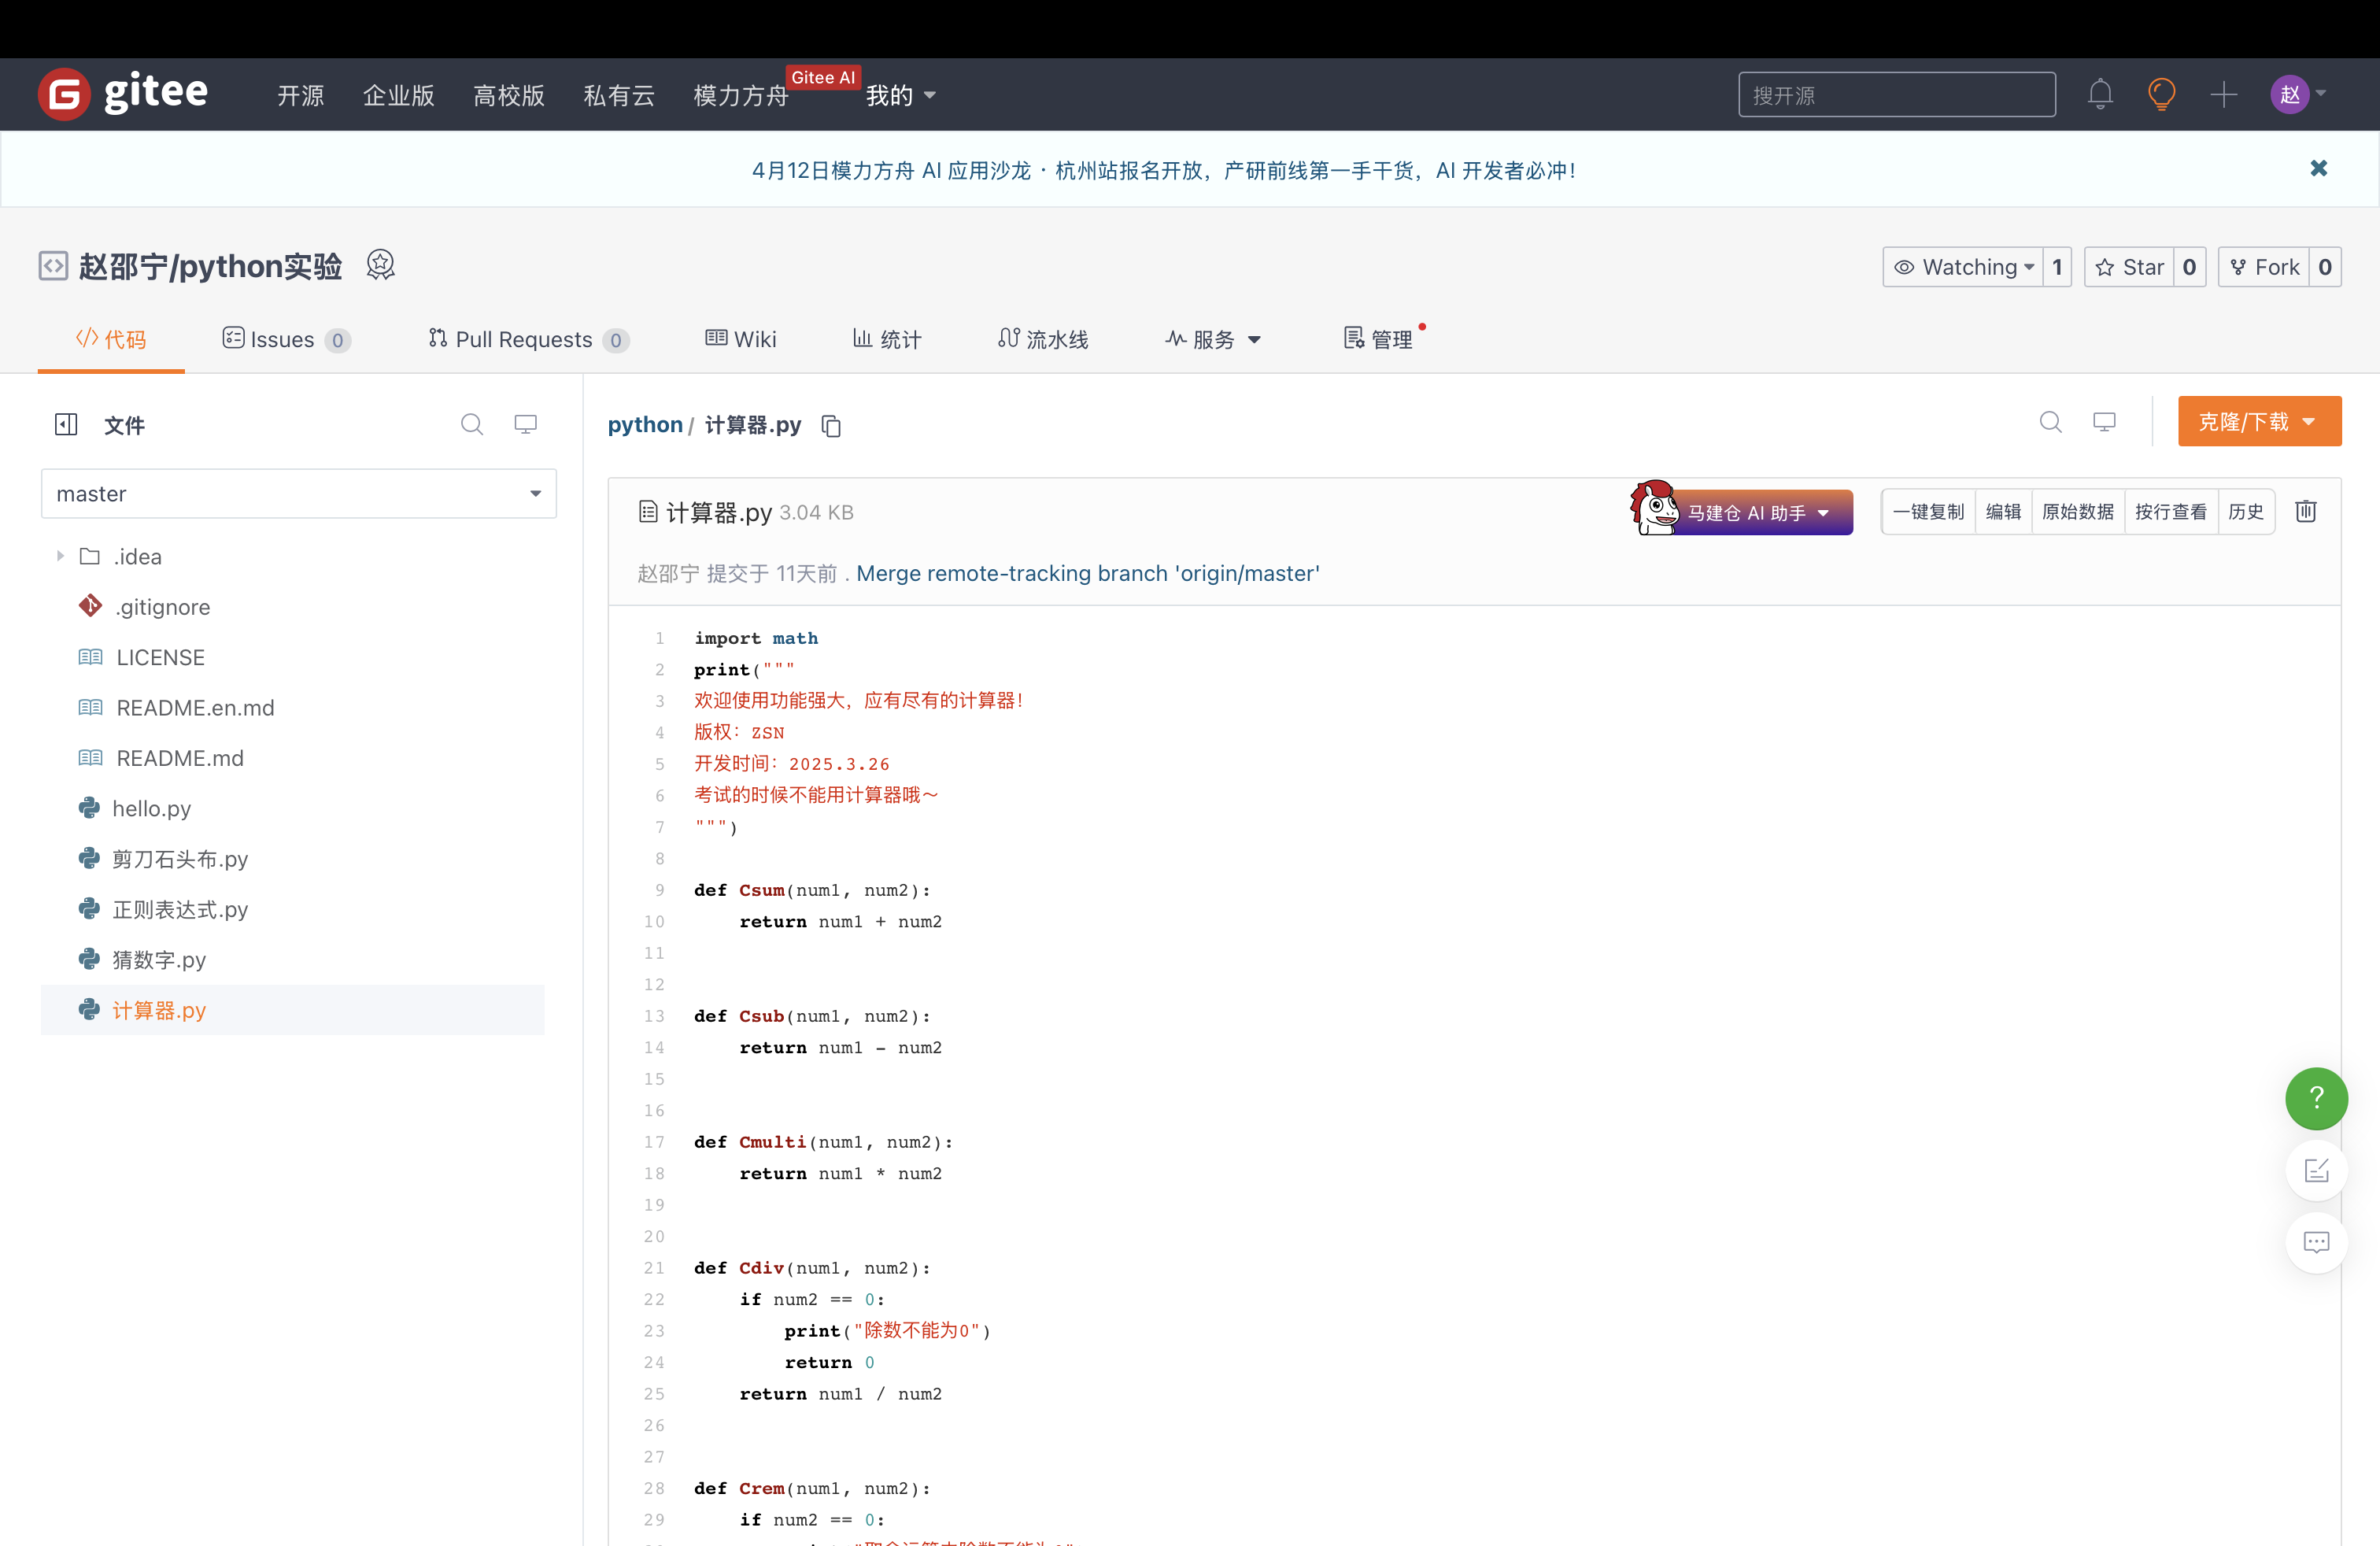Open the master branch dropdown

click(x=298, y=494)
